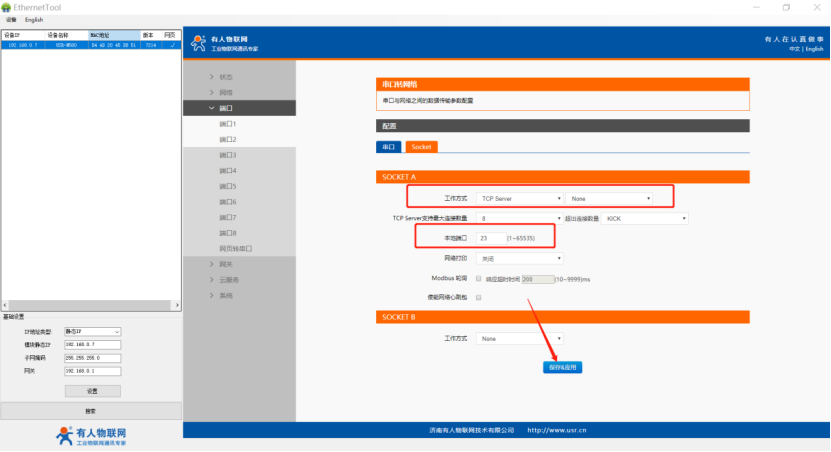Click the 设置 button under basic settings
Image resolution: width=831 pixels, height=452 pixels.
(x=92, y=391)
